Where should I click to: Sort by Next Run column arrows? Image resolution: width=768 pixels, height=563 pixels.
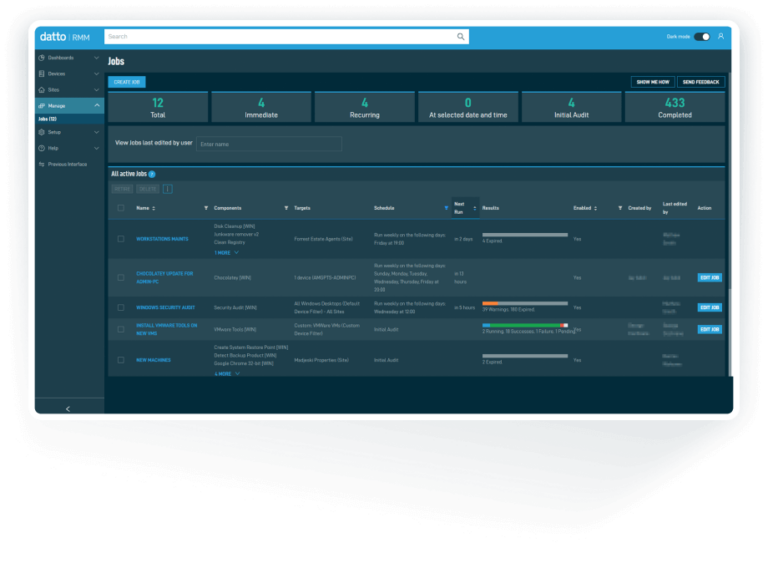(x=475, y=209)
